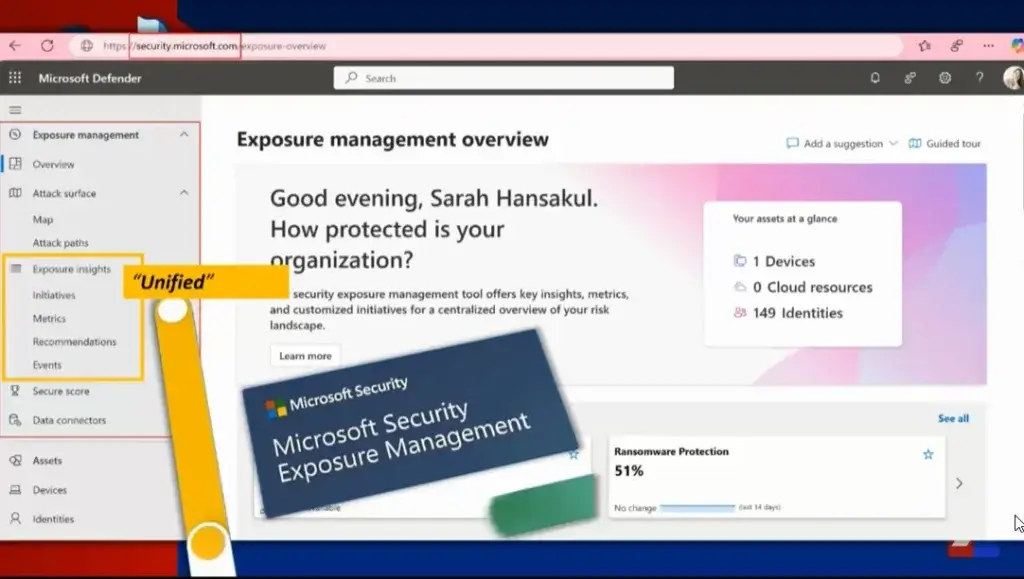Add page to favorites star icon
Screen dimensions: 1024x579
coord(924,46)
